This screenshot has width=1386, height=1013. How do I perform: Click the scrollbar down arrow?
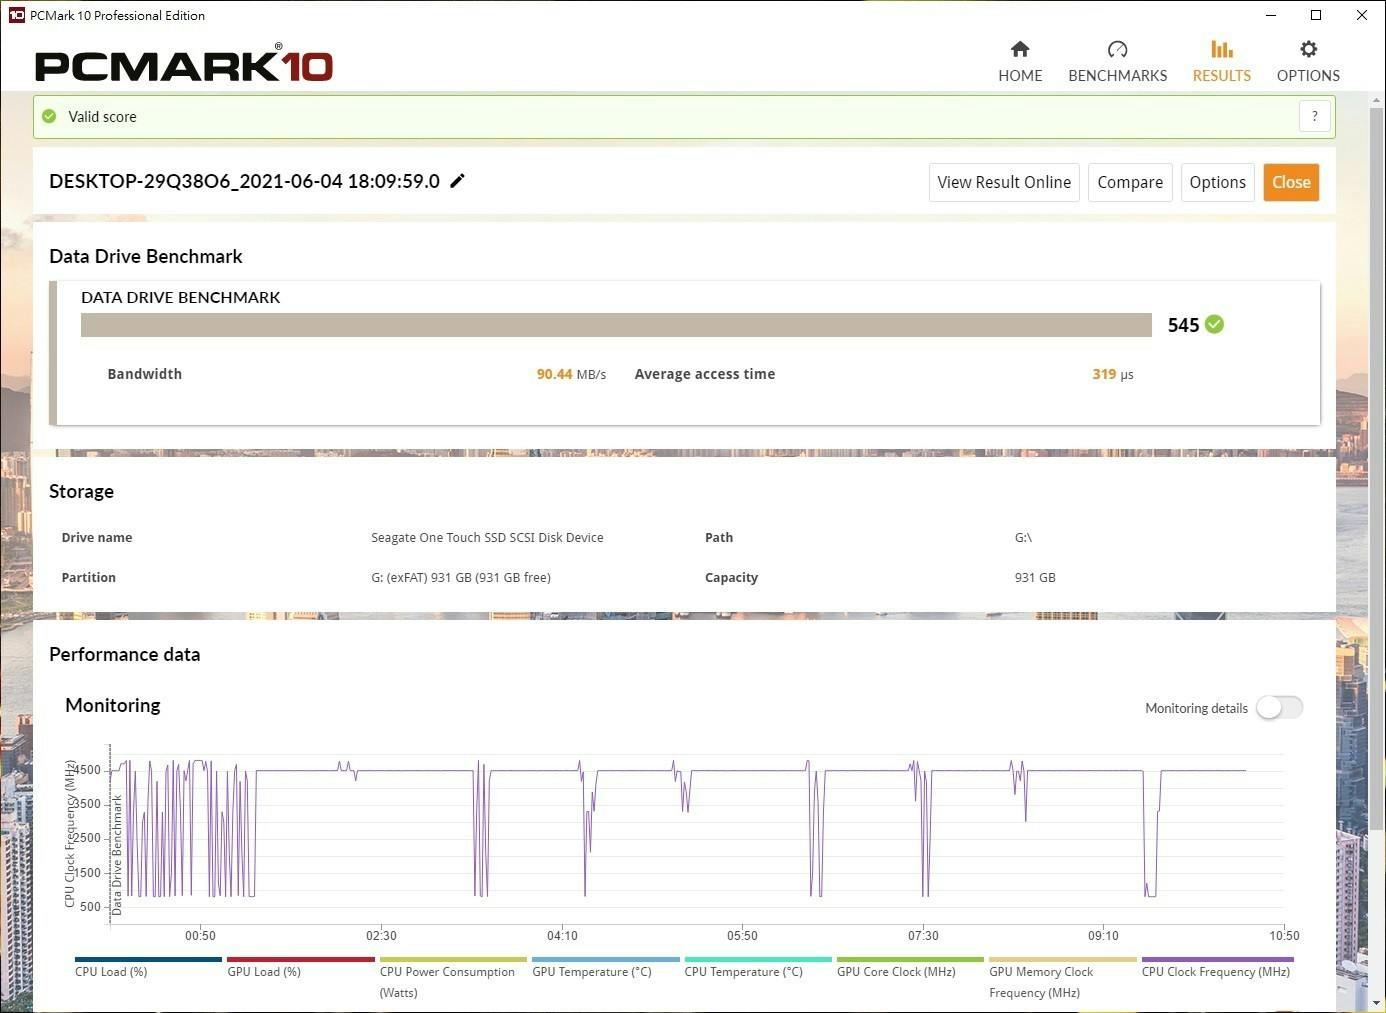pos(1376,1003)
